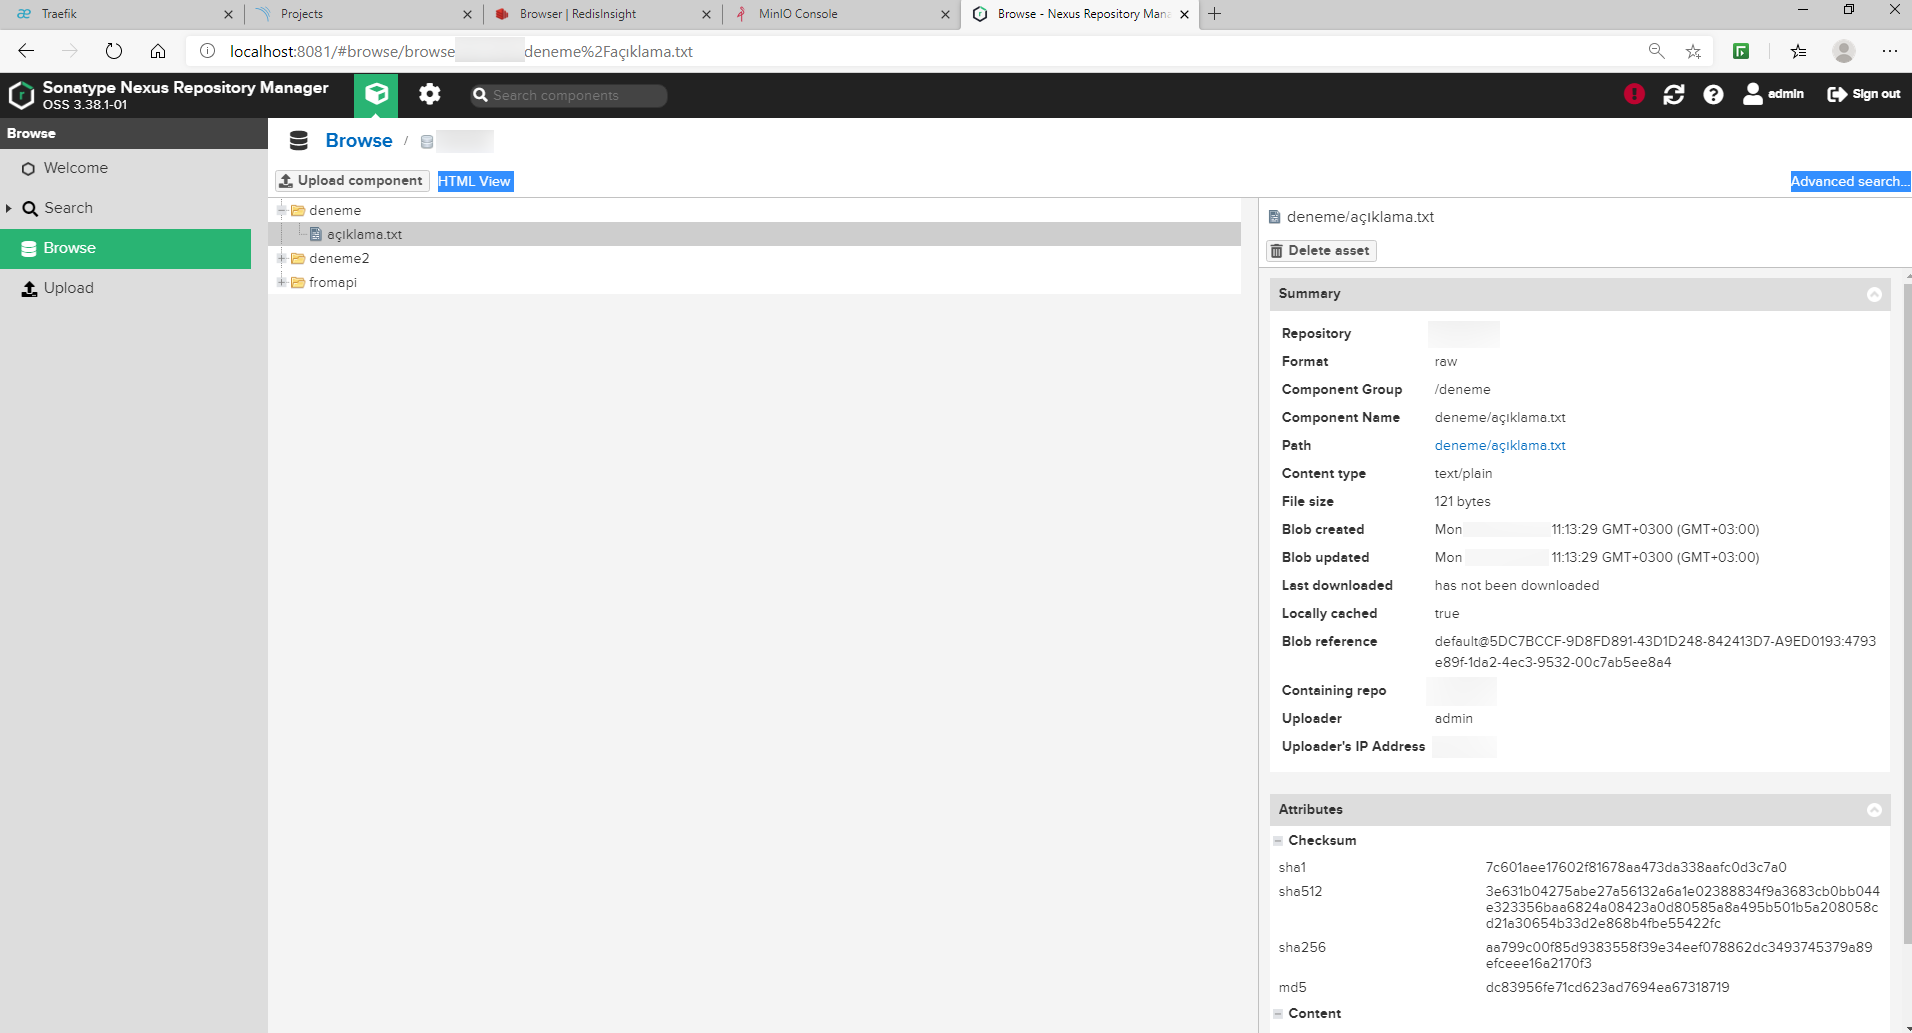Click the browser Back arrow
1912x1033 pixels.
coord(26,51)
